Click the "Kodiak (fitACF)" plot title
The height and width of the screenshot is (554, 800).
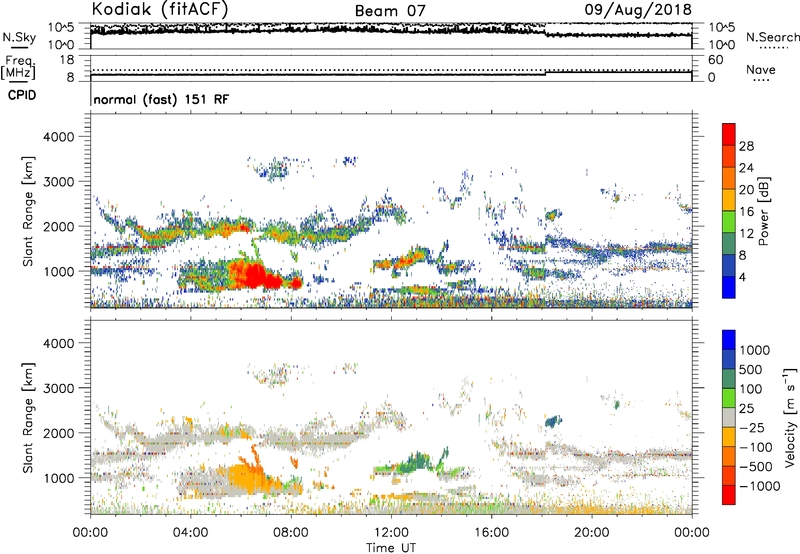pos(160,10)
